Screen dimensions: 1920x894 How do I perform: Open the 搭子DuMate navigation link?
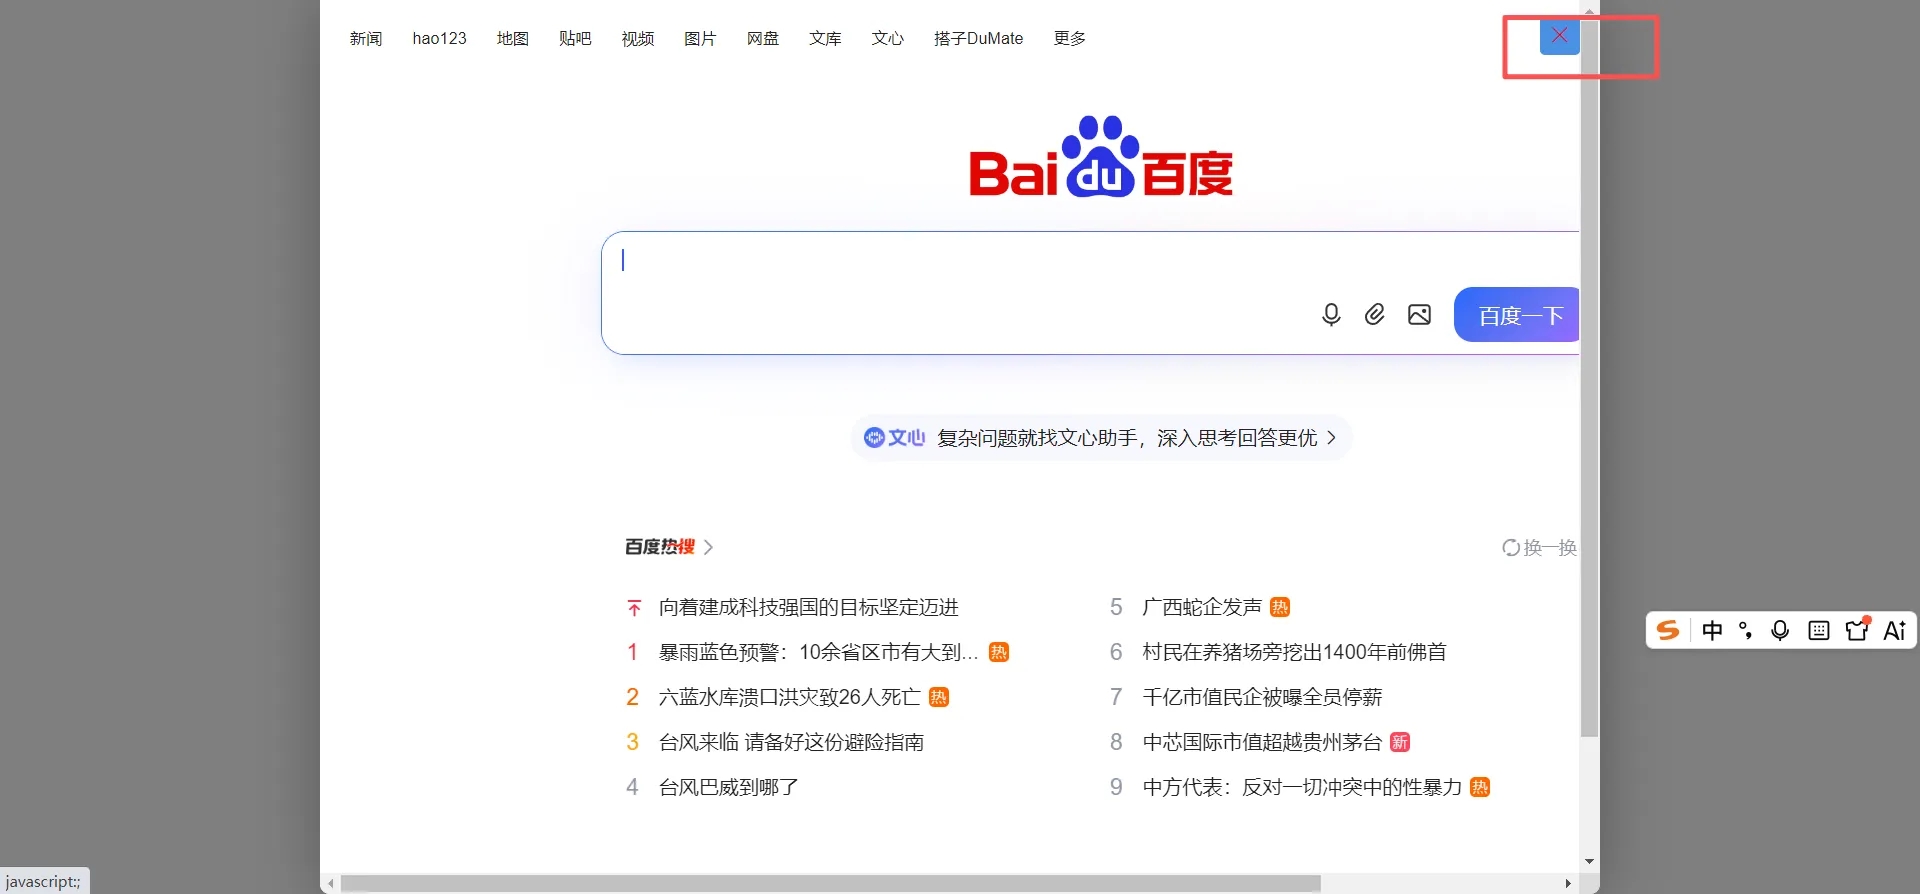pyautogui.click(x=979, y=38)
